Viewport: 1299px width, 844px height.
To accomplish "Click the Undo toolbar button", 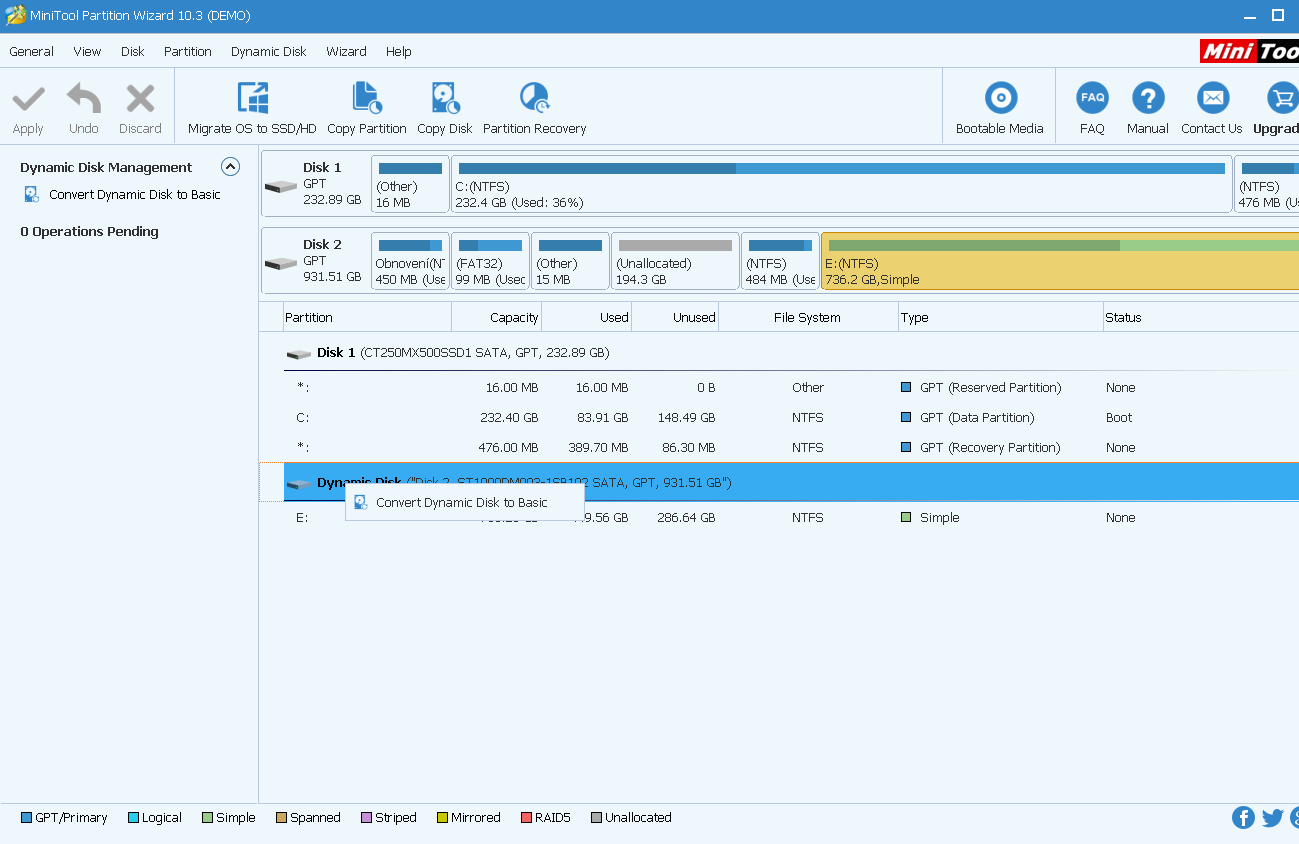I will point(84,109).
